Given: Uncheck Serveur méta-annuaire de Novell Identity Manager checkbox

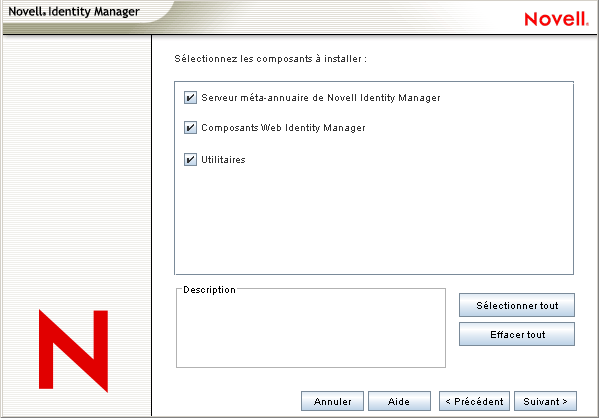Looking at the screenshot, I should (x=190, y=97).
